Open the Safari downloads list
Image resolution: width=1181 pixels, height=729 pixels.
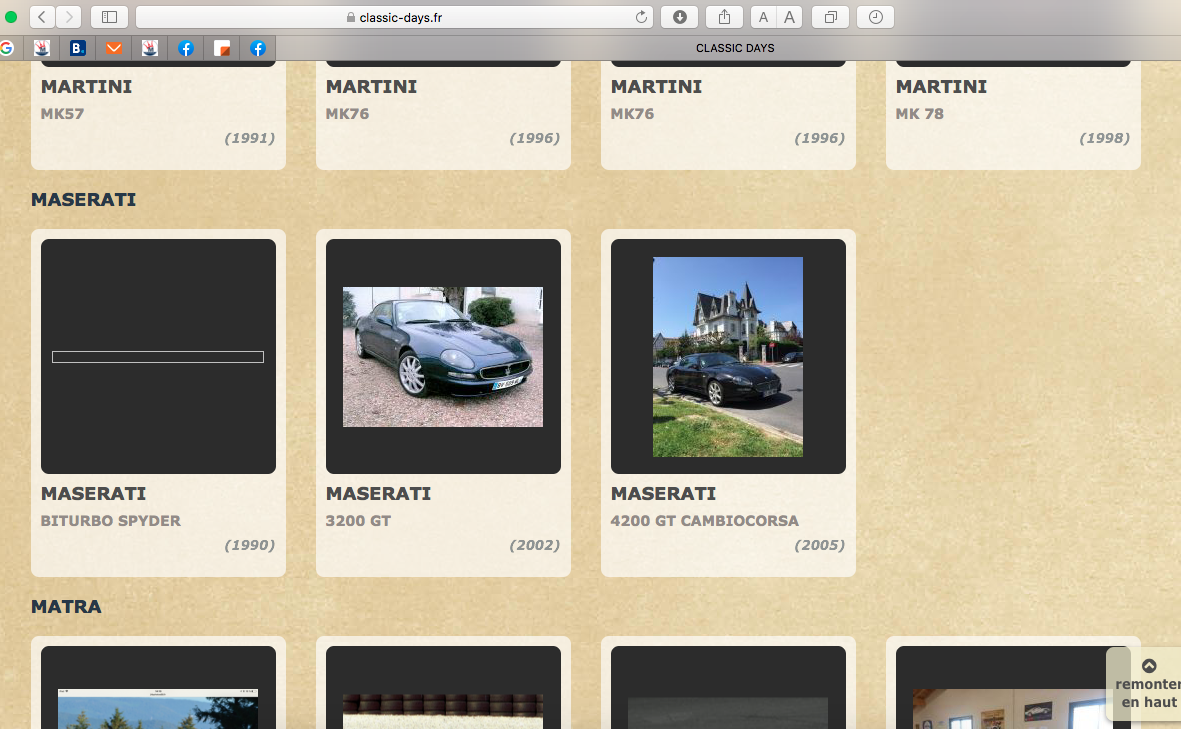680,17
